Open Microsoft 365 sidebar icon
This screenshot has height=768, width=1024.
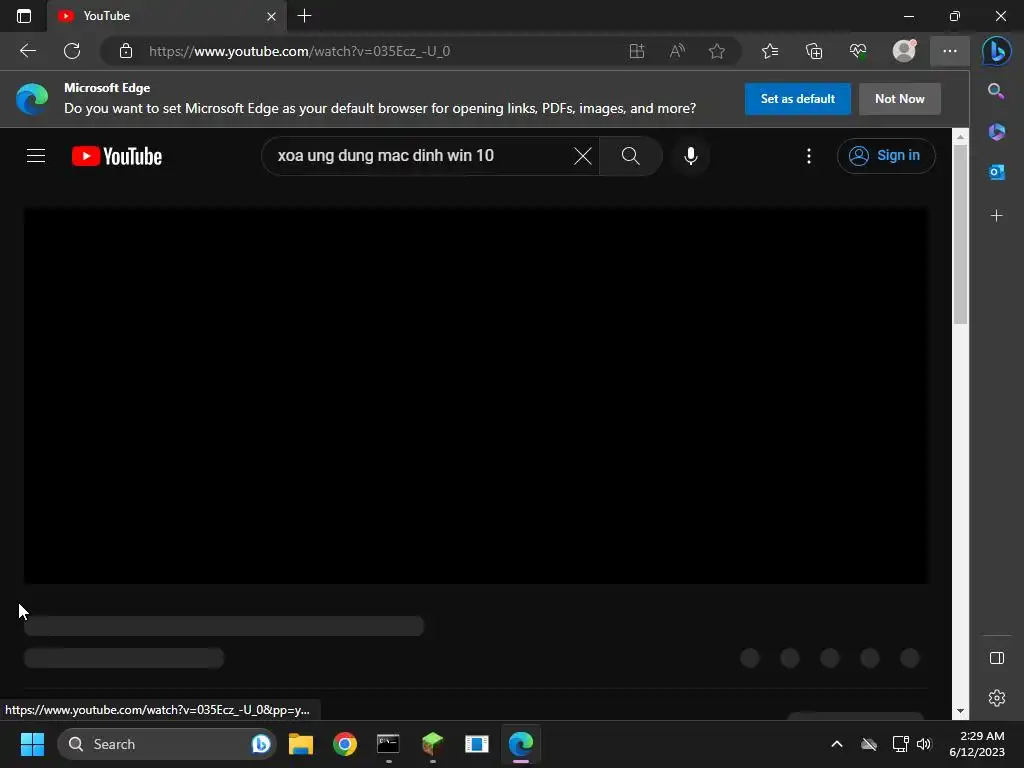(x=996, y=132)
